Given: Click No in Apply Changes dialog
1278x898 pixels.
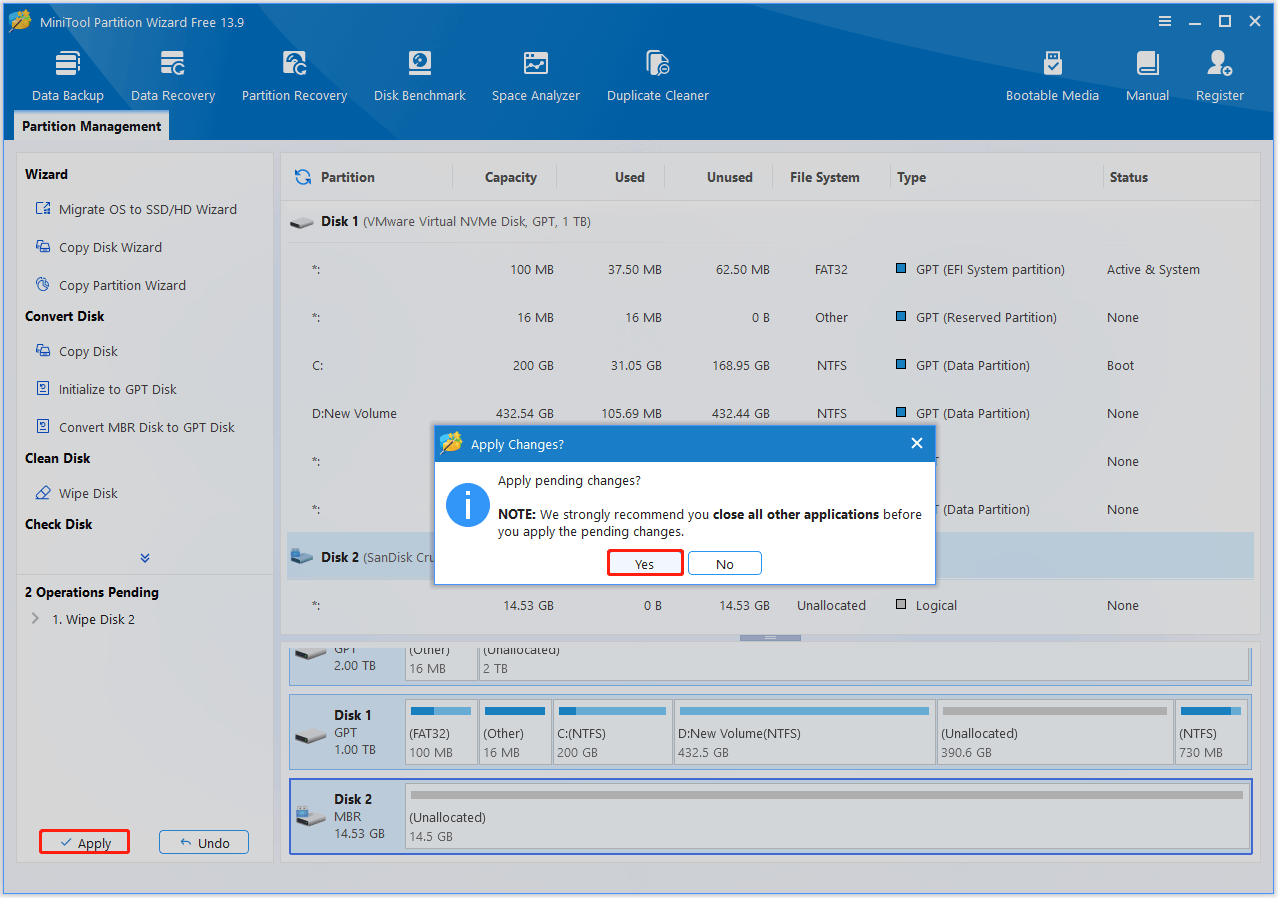Looking at the screenshot, I should point(724,564).
